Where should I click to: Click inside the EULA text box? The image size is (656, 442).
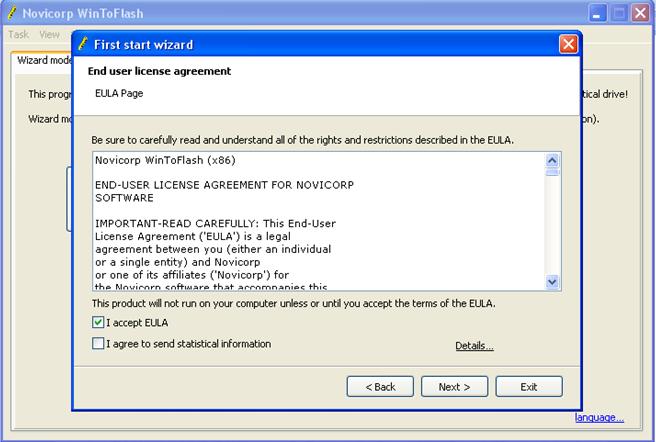click(319, 221)
